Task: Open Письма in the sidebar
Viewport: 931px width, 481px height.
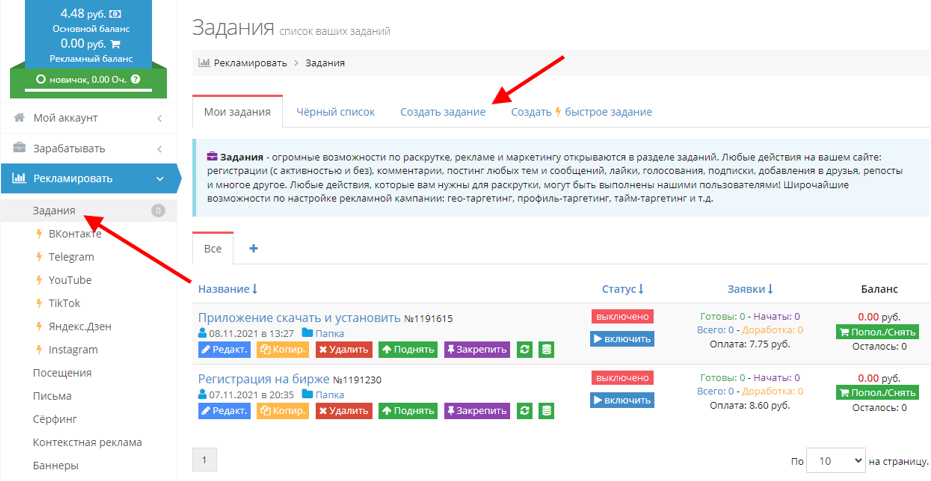Action: (52, 396)
